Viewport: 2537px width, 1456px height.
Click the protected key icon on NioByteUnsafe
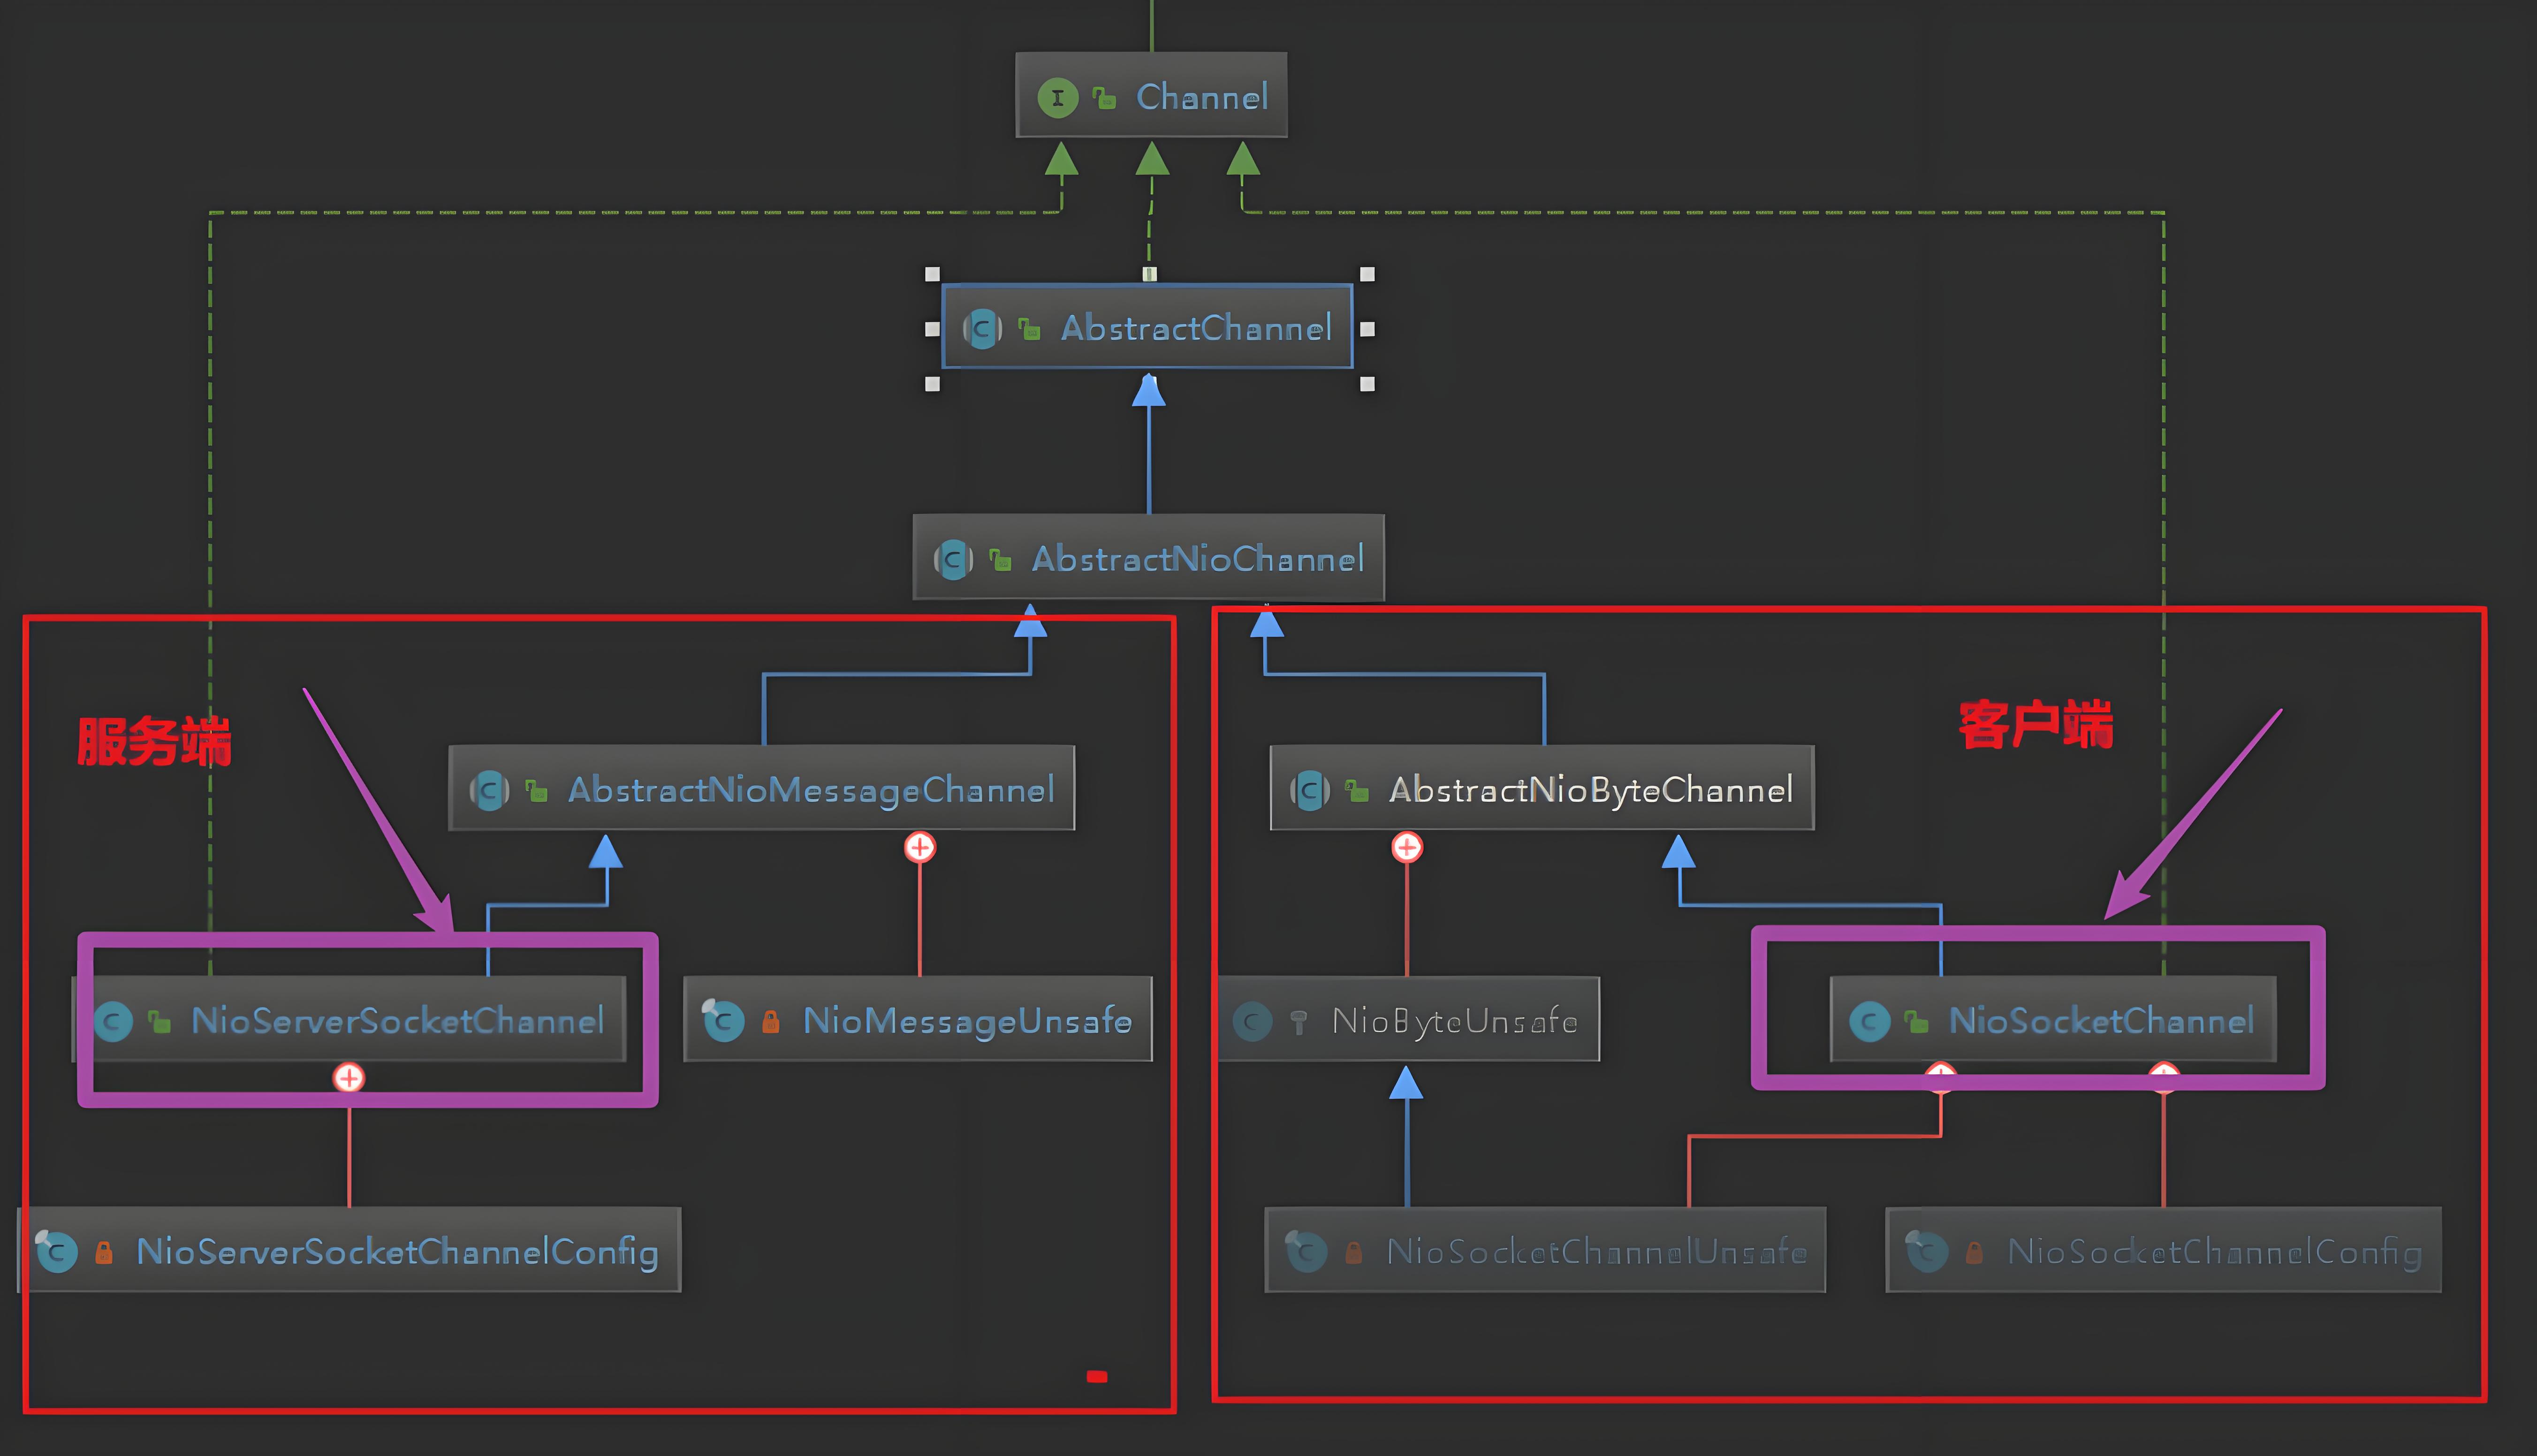tap(1299, 1022)
